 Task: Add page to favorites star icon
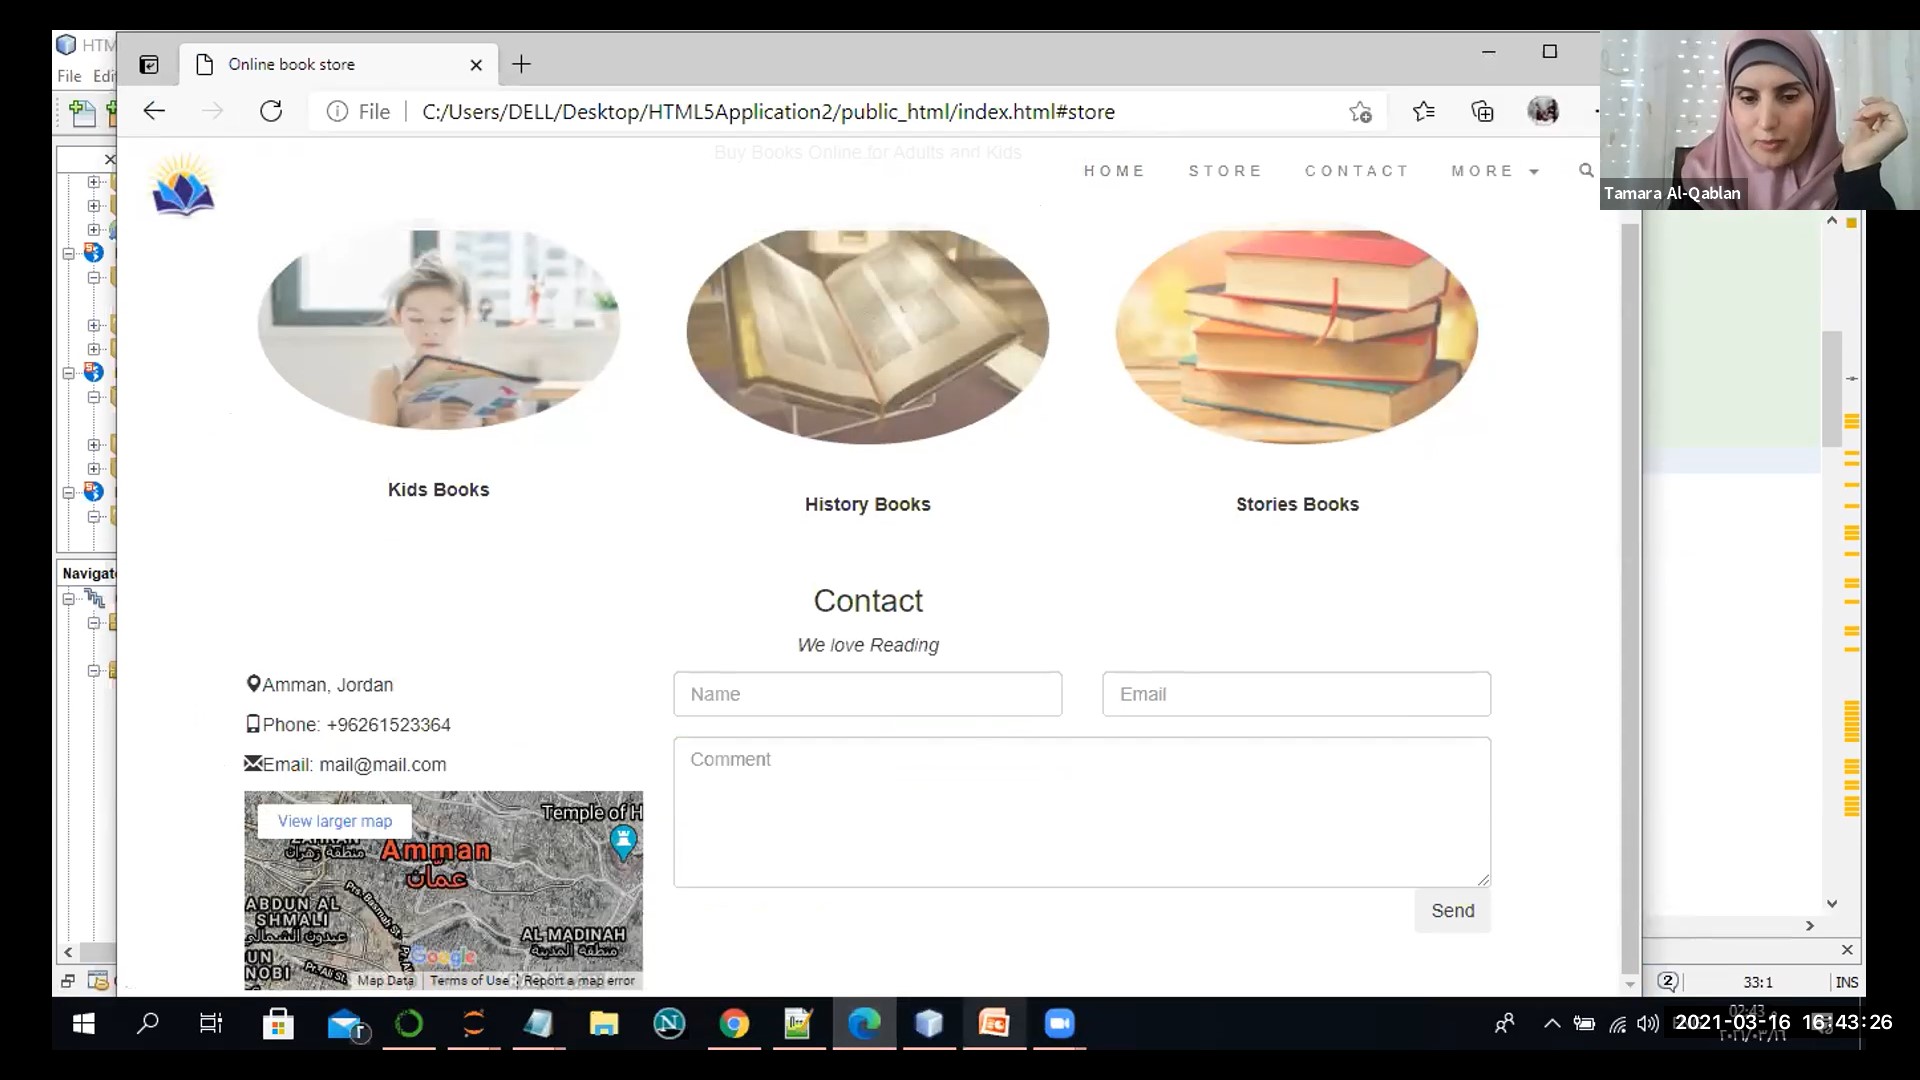[1360, 112]
